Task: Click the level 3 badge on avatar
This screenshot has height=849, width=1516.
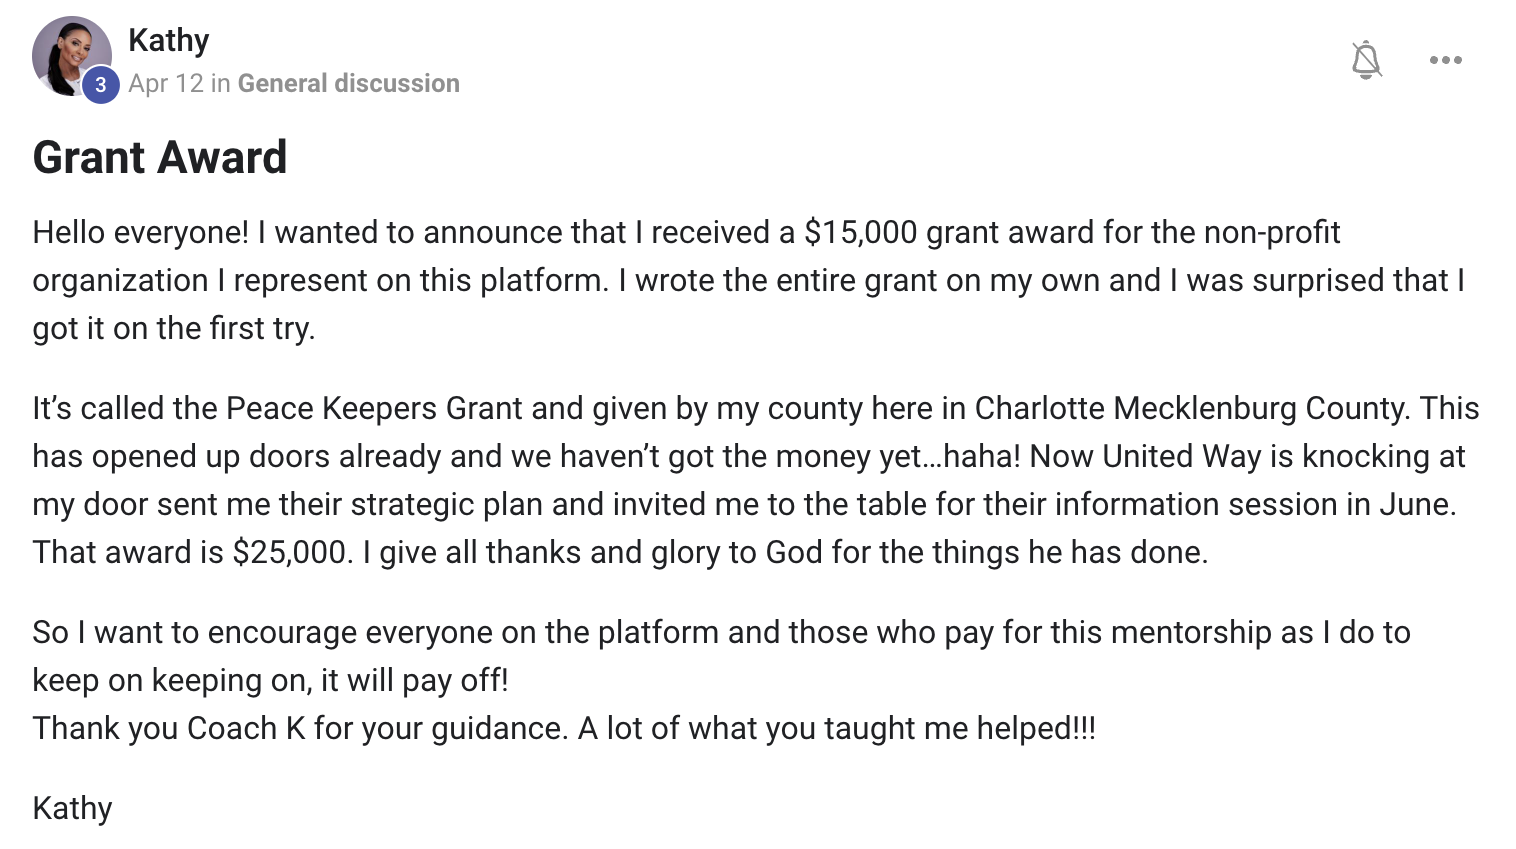Action: [100, 85]
